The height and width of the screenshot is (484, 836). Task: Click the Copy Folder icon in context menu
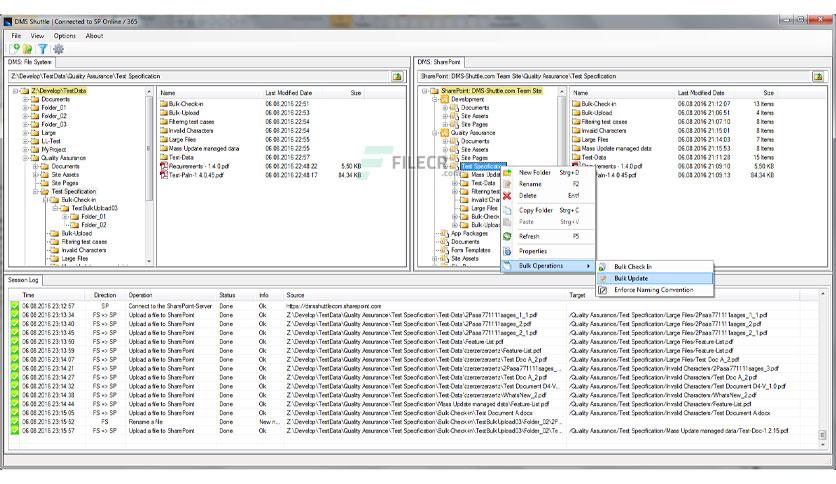(507, 211)
